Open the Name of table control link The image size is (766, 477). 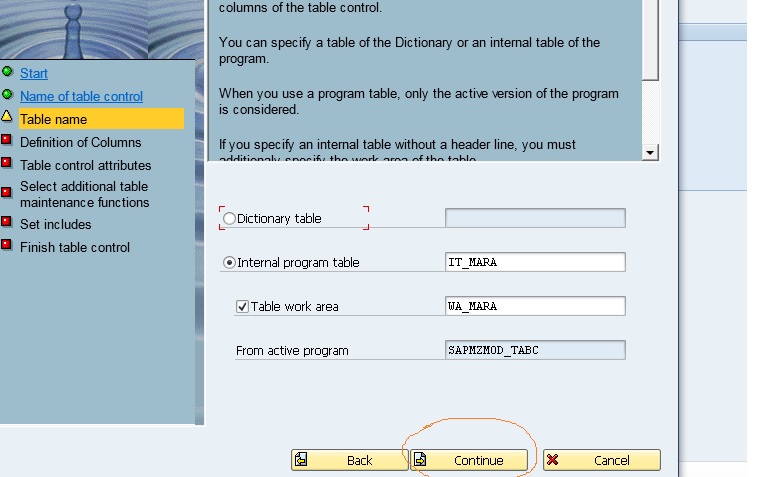point(82,96)
